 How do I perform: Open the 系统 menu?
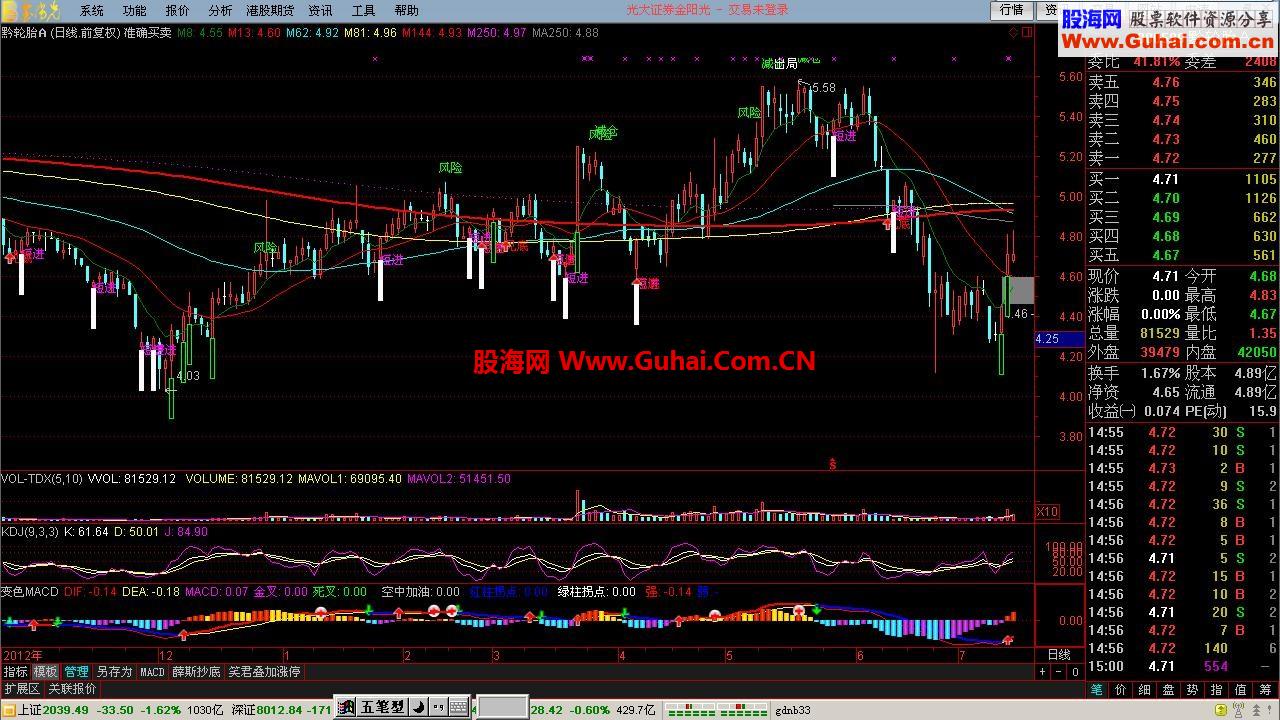pos(91,11)
